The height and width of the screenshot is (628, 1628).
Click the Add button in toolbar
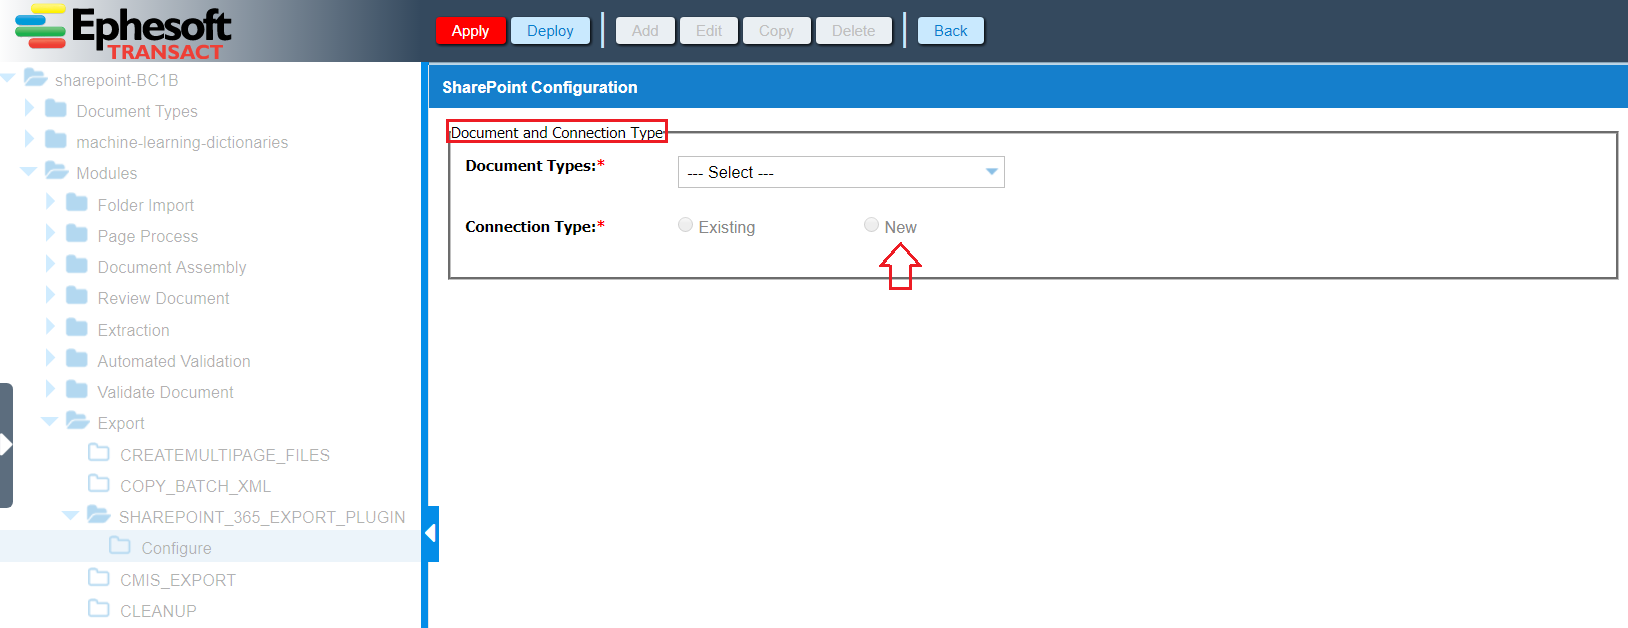[x=645, y=31]
